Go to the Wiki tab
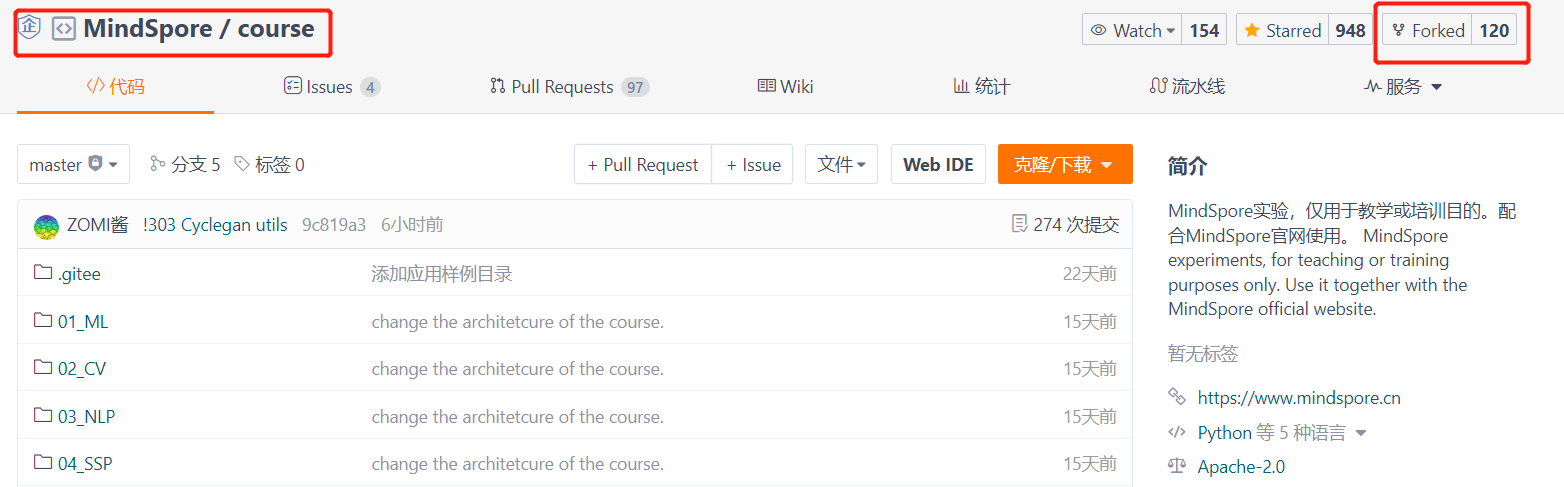Image resolution: width=1564 pixels, height=487 pixels. [785, 87]
